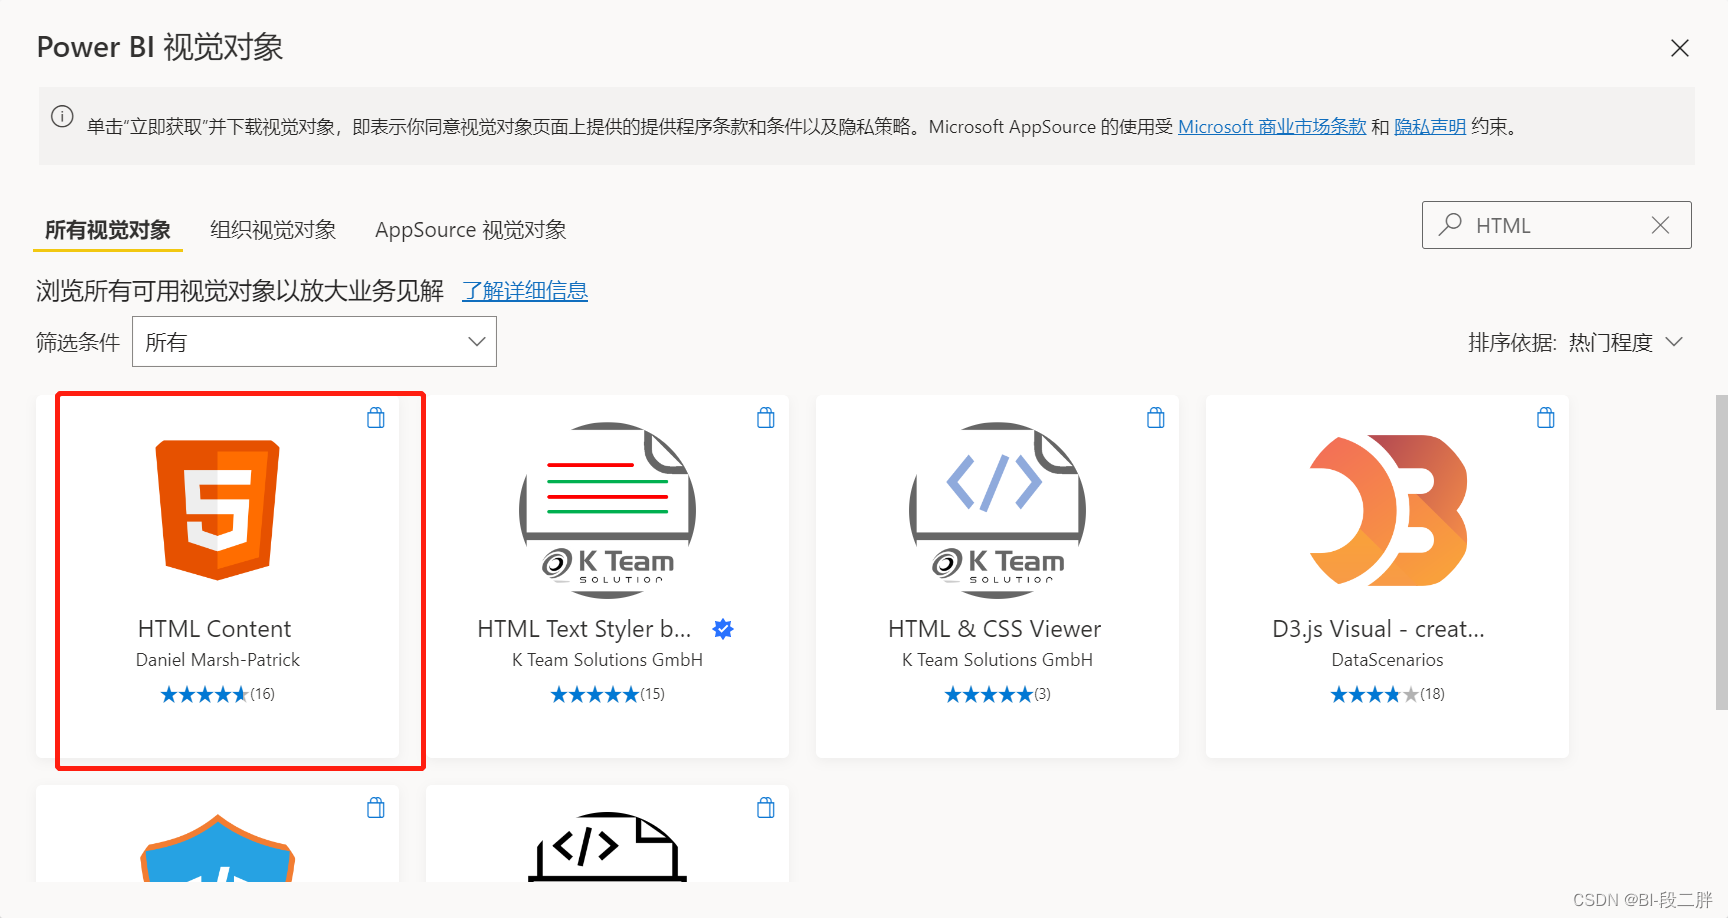Click Daniel Marsh-Patrick publisher name

point(218,660)
